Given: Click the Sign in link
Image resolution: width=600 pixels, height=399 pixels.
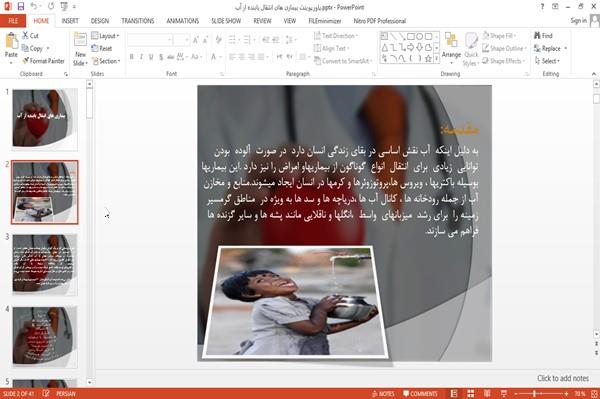Looking at the screenshot, I should 578,21.
